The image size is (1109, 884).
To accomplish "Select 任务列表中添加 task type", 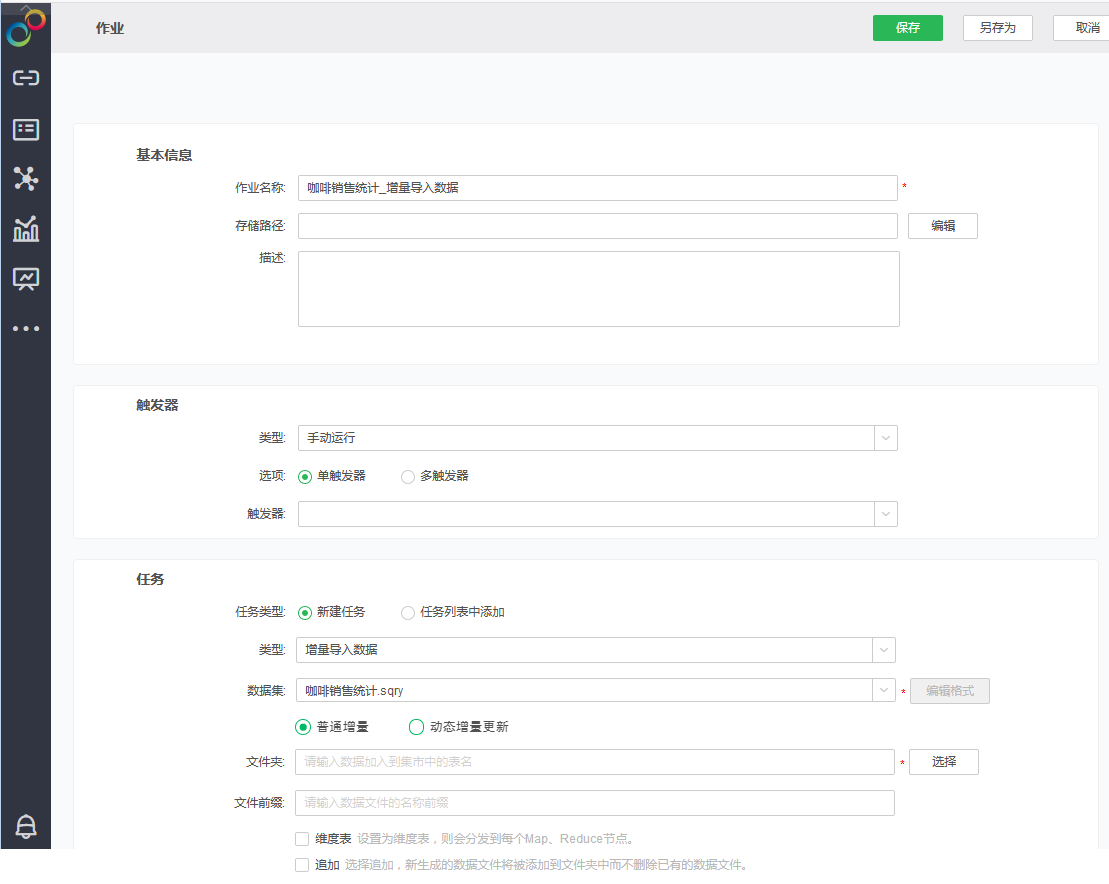I will (407, 612).
